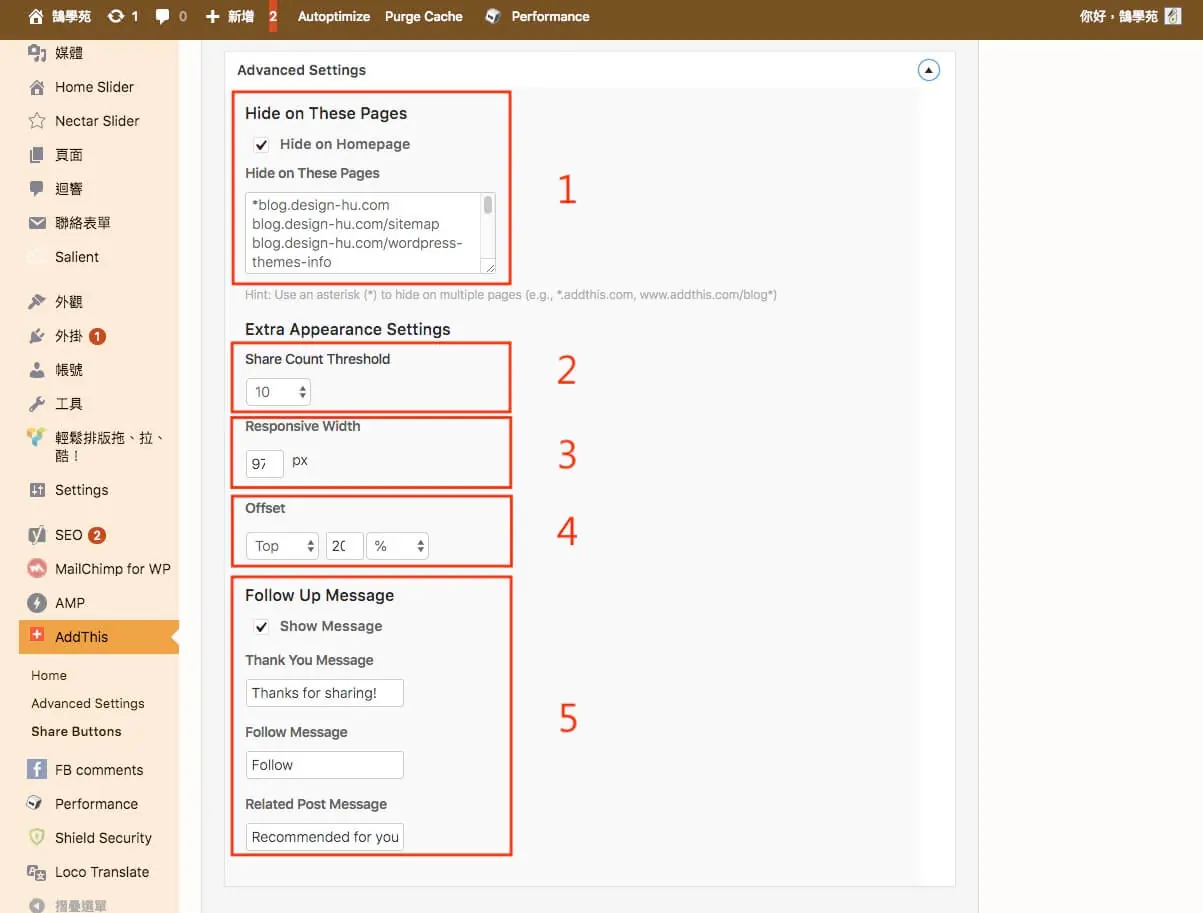Screen dimensions: 1203x913
Task: Click the FB comments Facebook icon
Action: tap(37, 769)
